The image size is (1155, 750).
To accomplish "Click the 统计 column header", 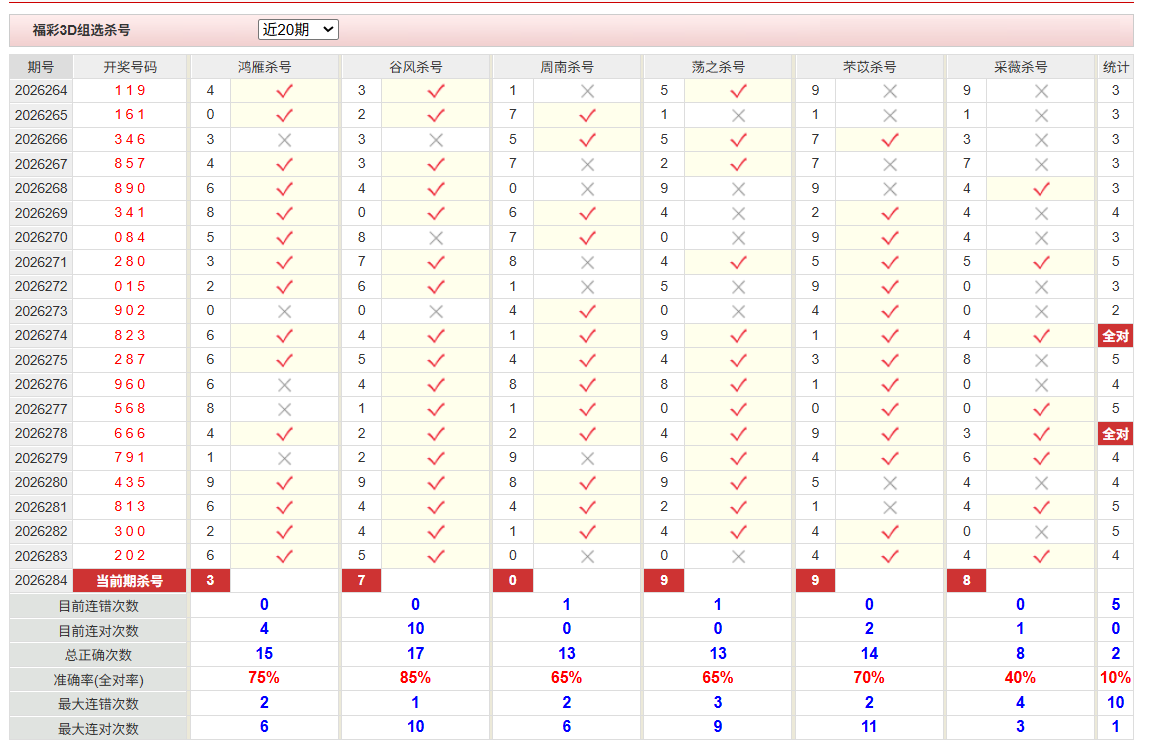I will click(1115, 67).
